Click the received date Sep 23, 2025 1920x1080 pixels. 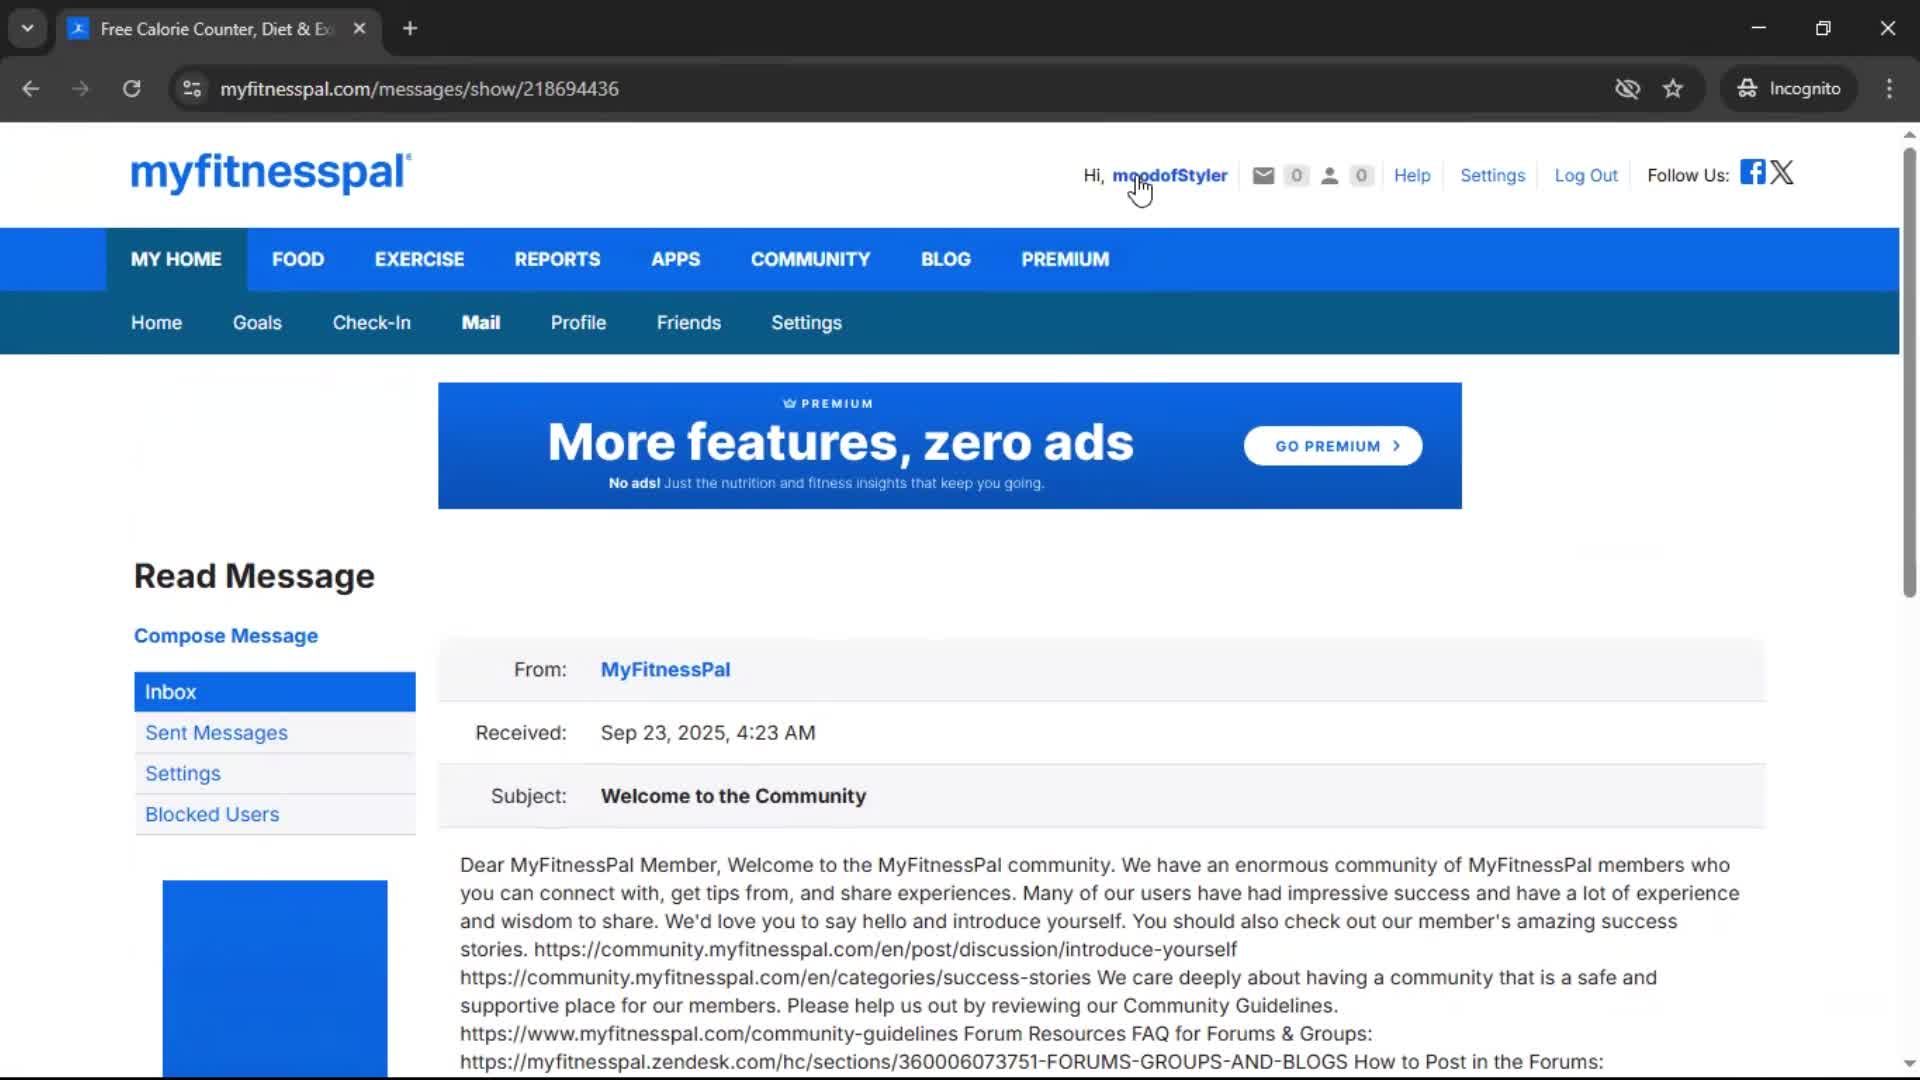tap(708, 733)
